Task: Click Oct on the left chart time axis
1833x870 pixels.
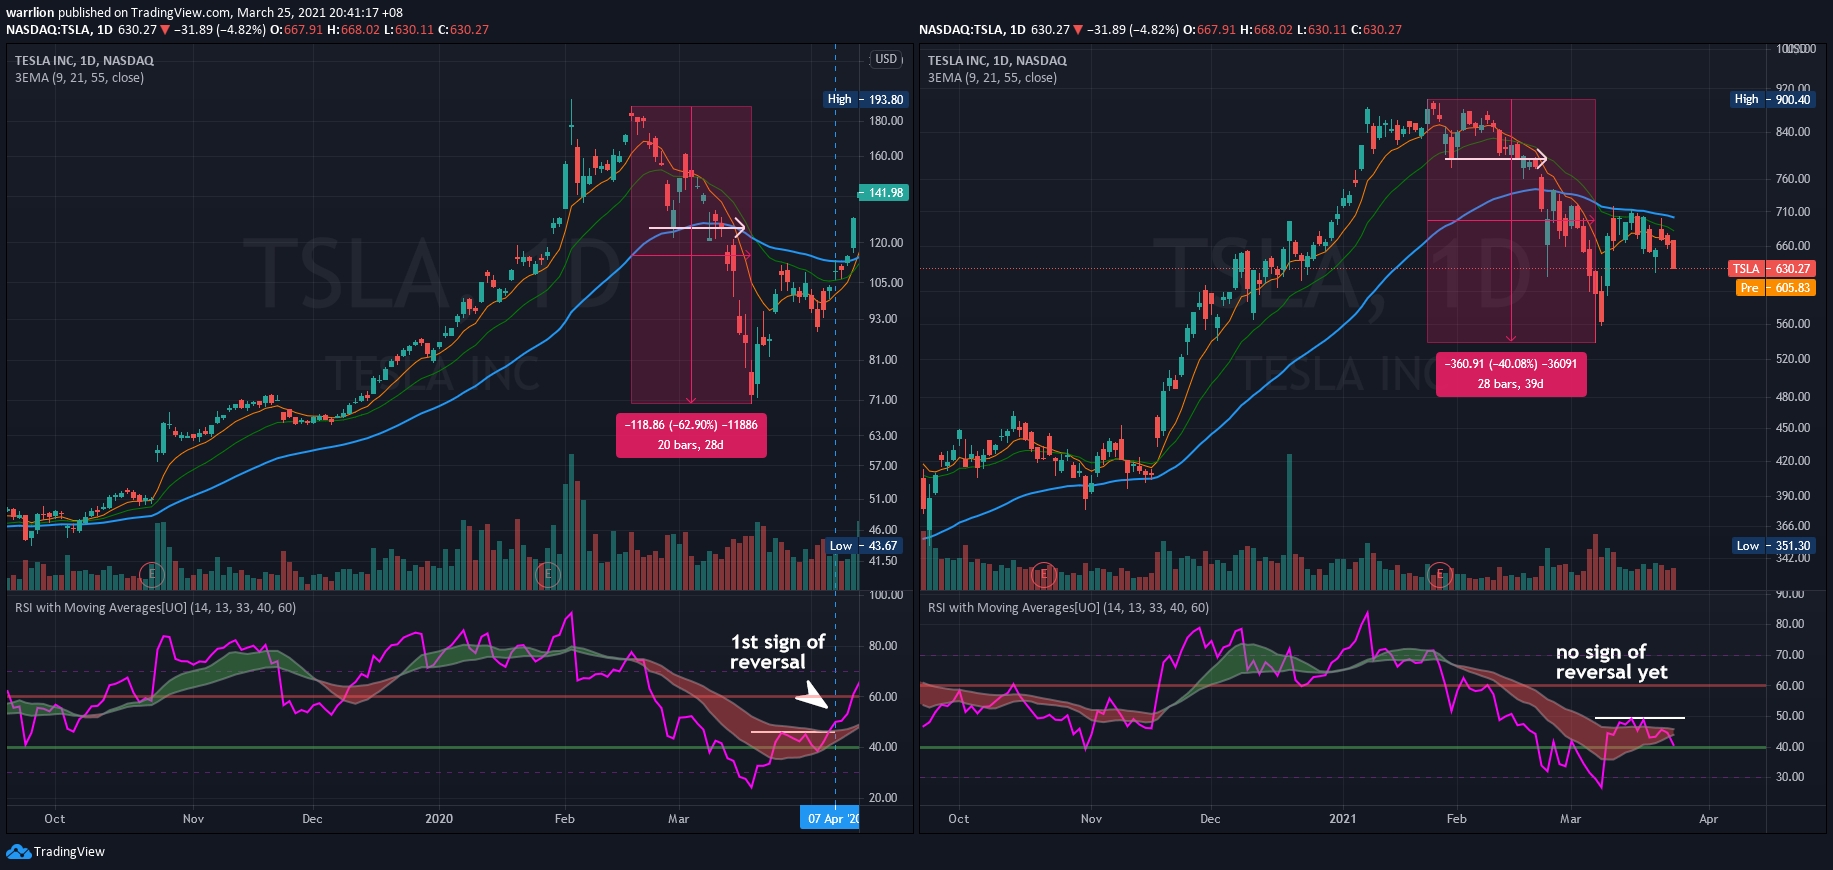Action: pyautogui.click(x=55, y=819)
